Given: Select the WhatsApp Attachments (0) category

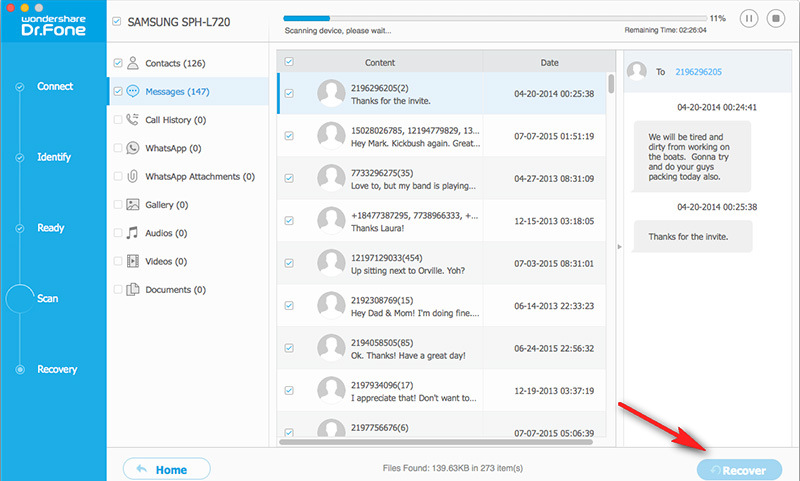Looking at the screenshot, I should click(x=188, y=176).
